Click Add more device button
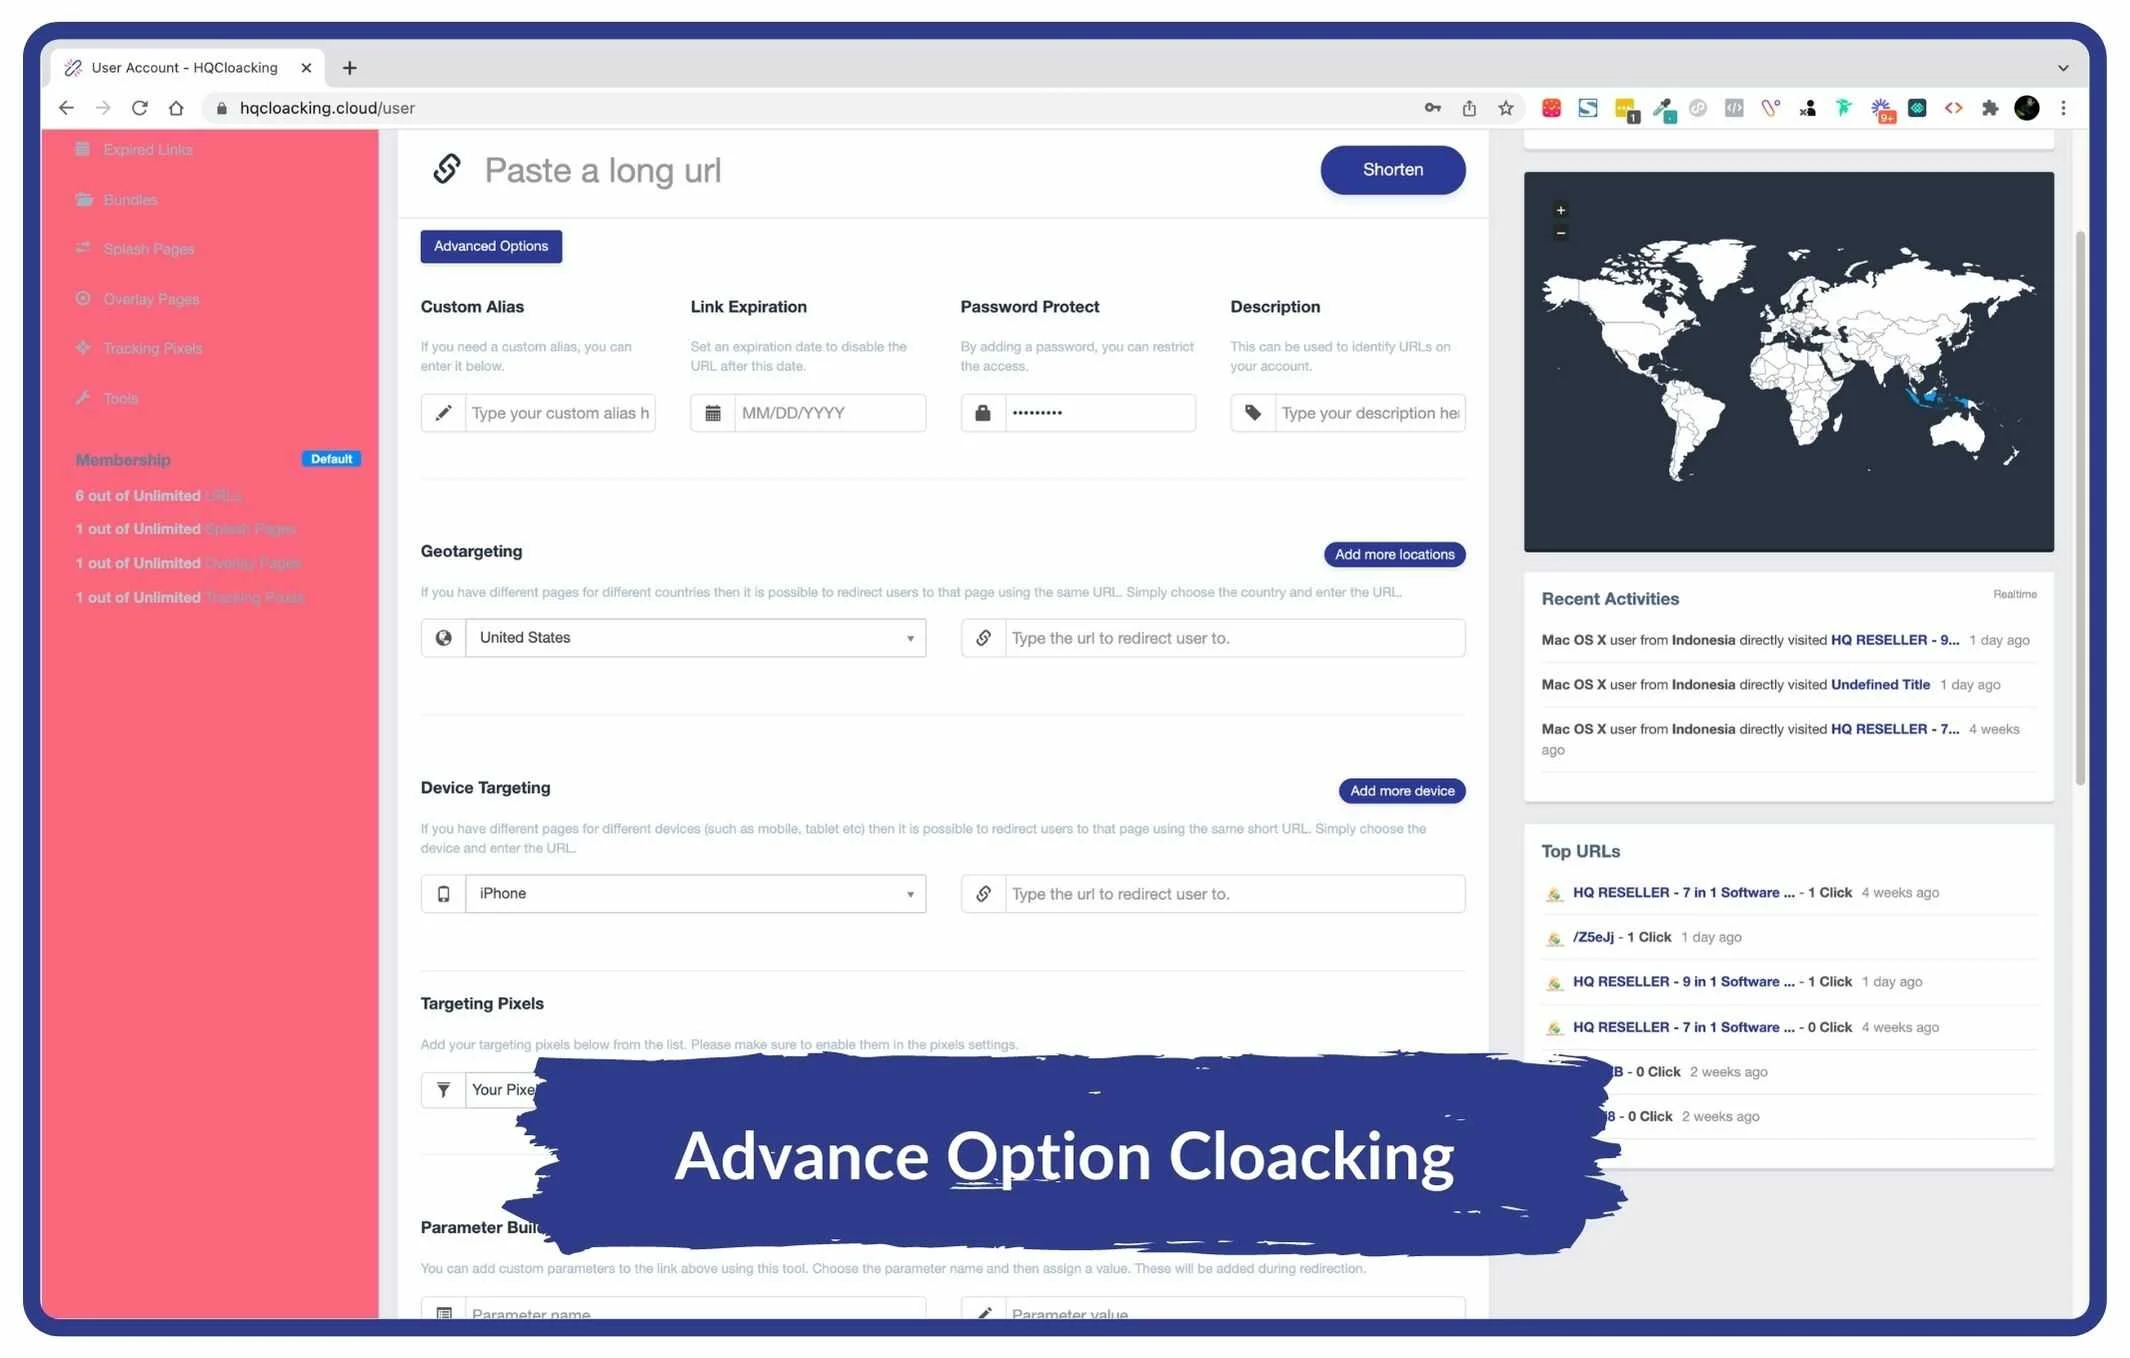 (1401, 791)
